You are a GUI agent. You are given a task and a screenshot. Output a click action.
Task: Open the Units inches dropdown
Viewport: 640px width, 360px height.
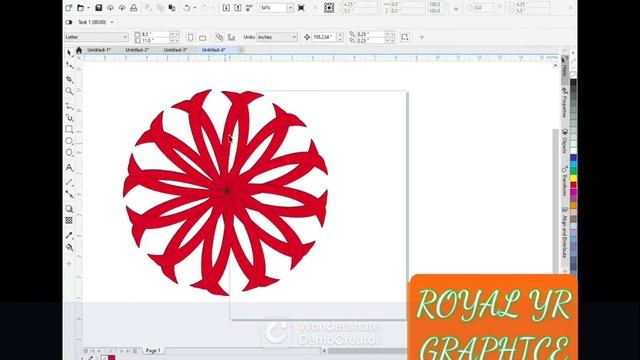click(x=294, y=37)
